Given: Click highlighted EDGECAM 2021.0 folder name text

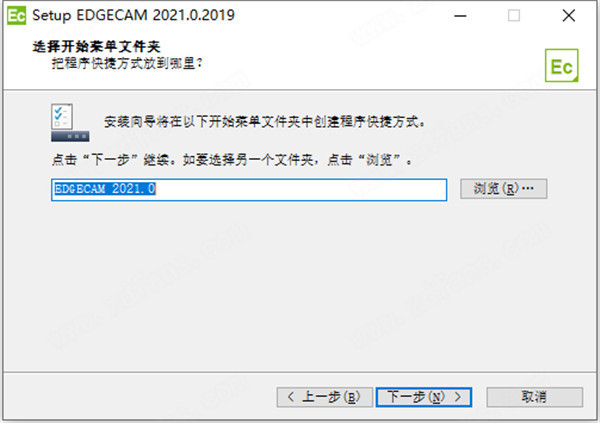Looking at the screenshot, I should [x=105, y=189].
